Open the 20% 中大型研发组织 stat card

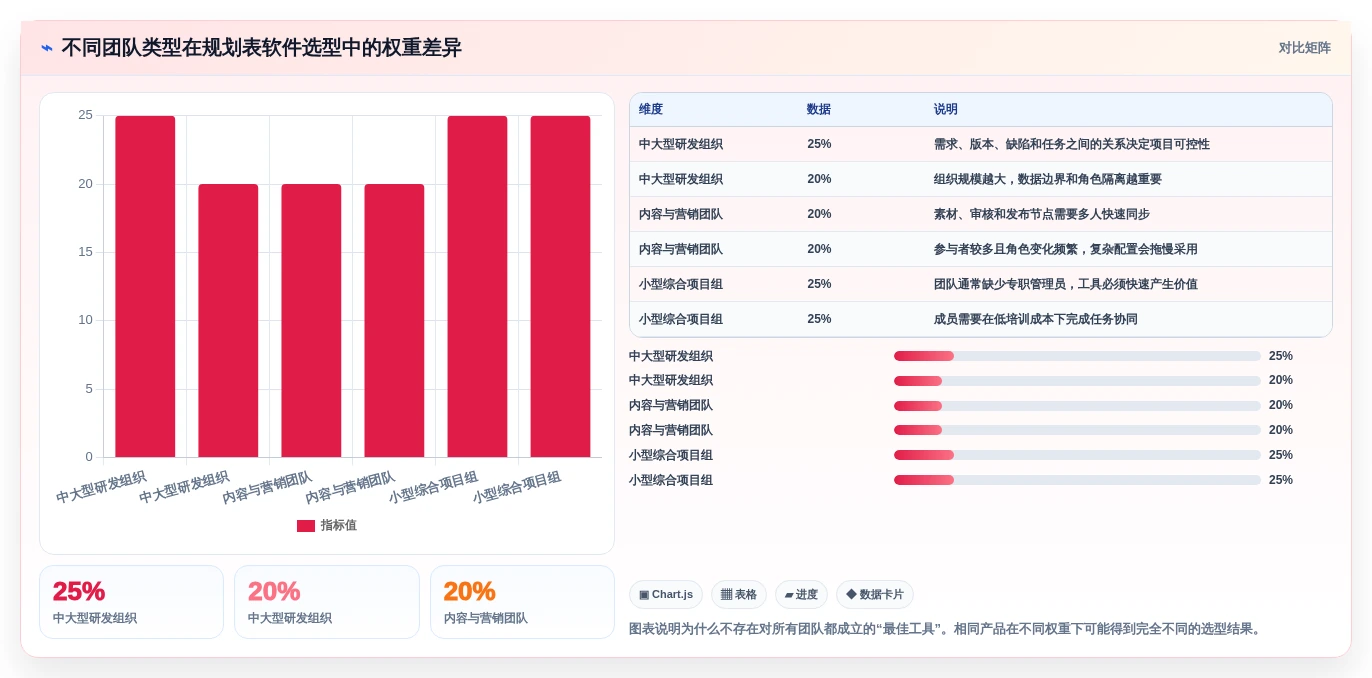[327, 602]
